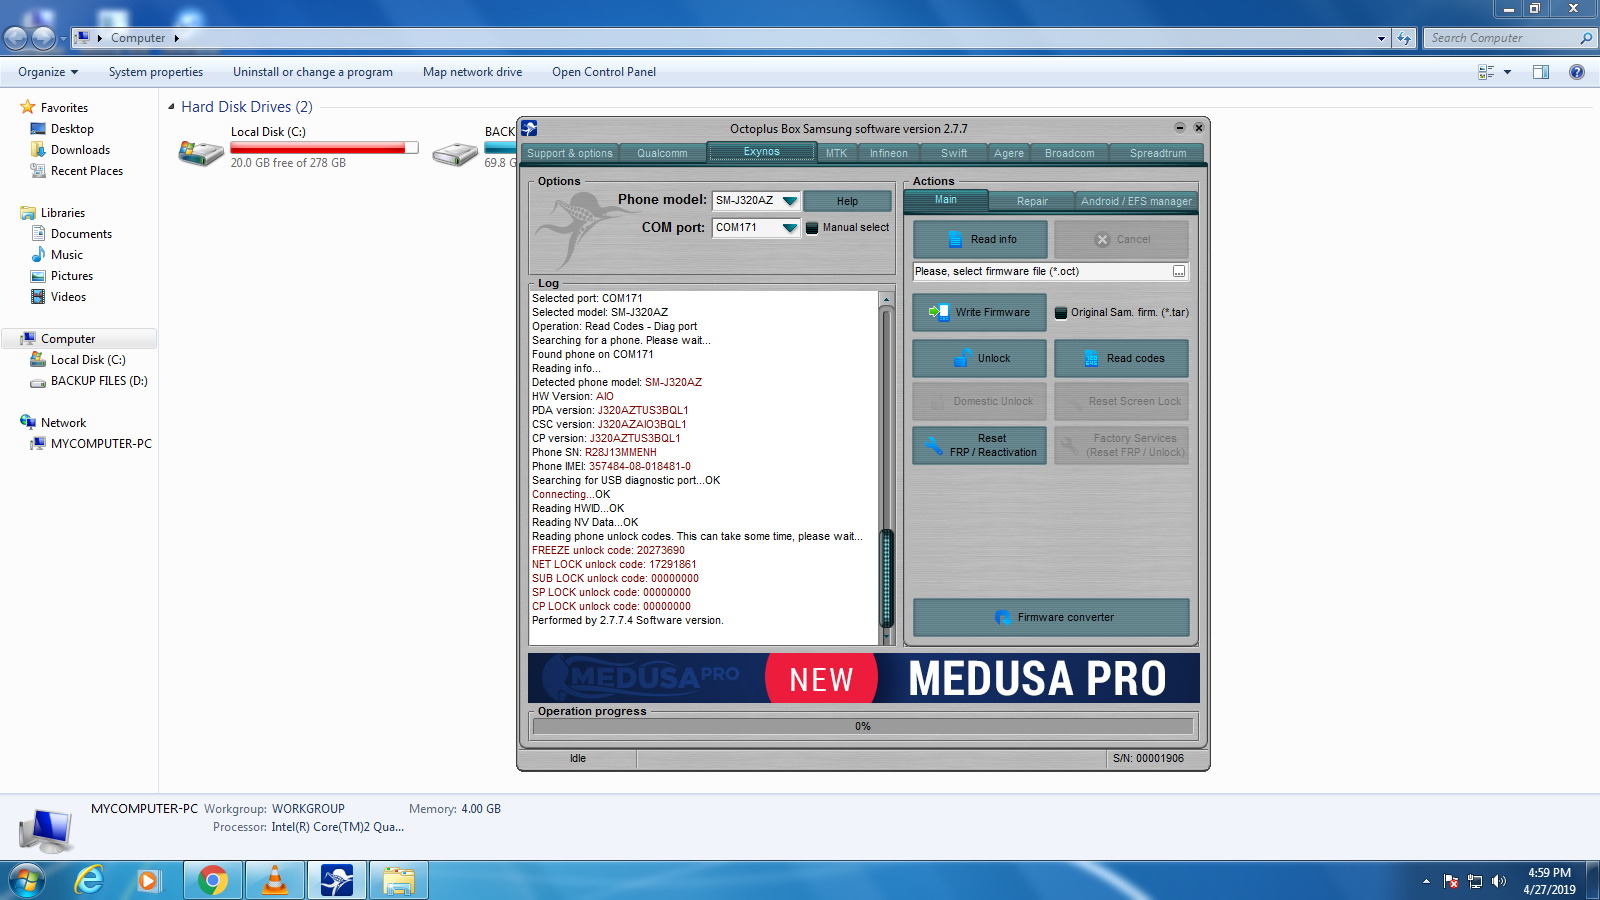This screenshot has width=1600, height=900.
Task: Open the Windows Start menu
Action: [27, 880]
